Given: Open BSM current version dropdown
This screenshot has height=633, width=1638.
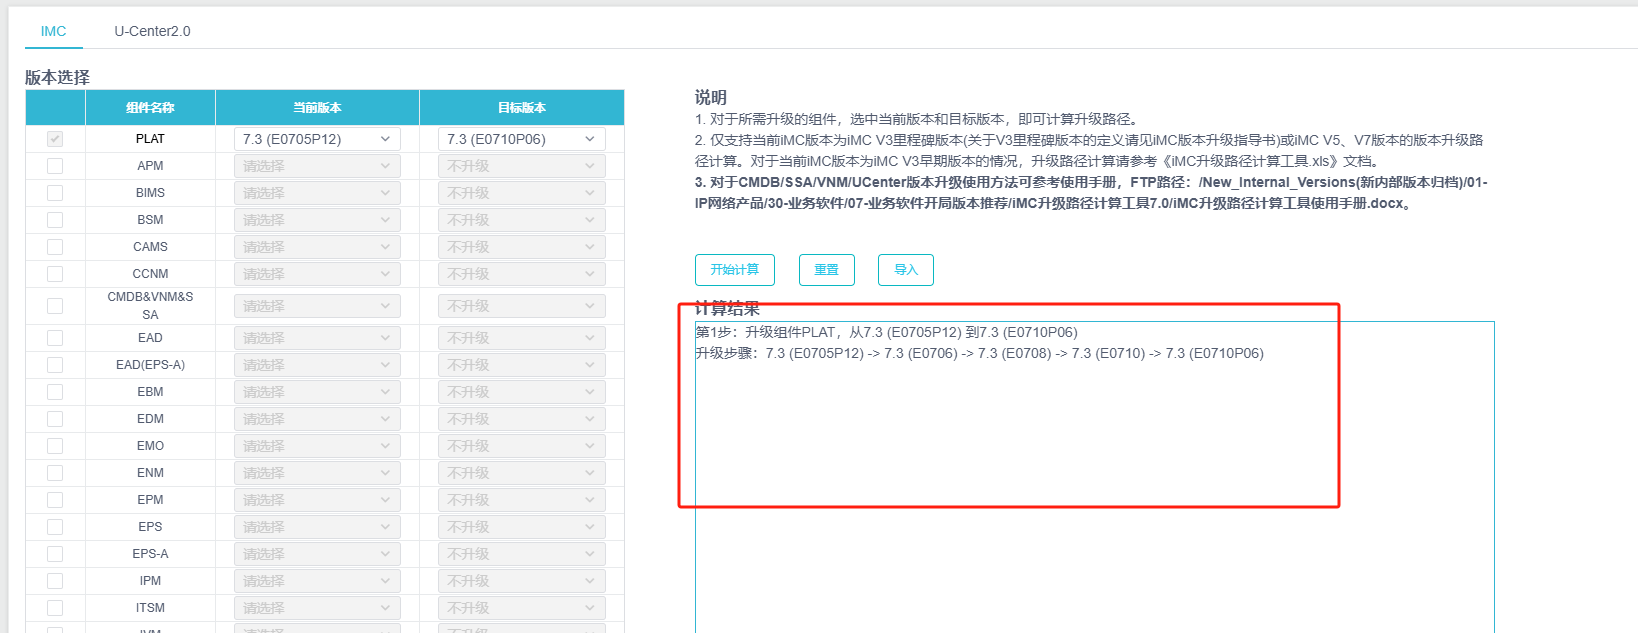Looking at the screenshot, I should point(317,220).
